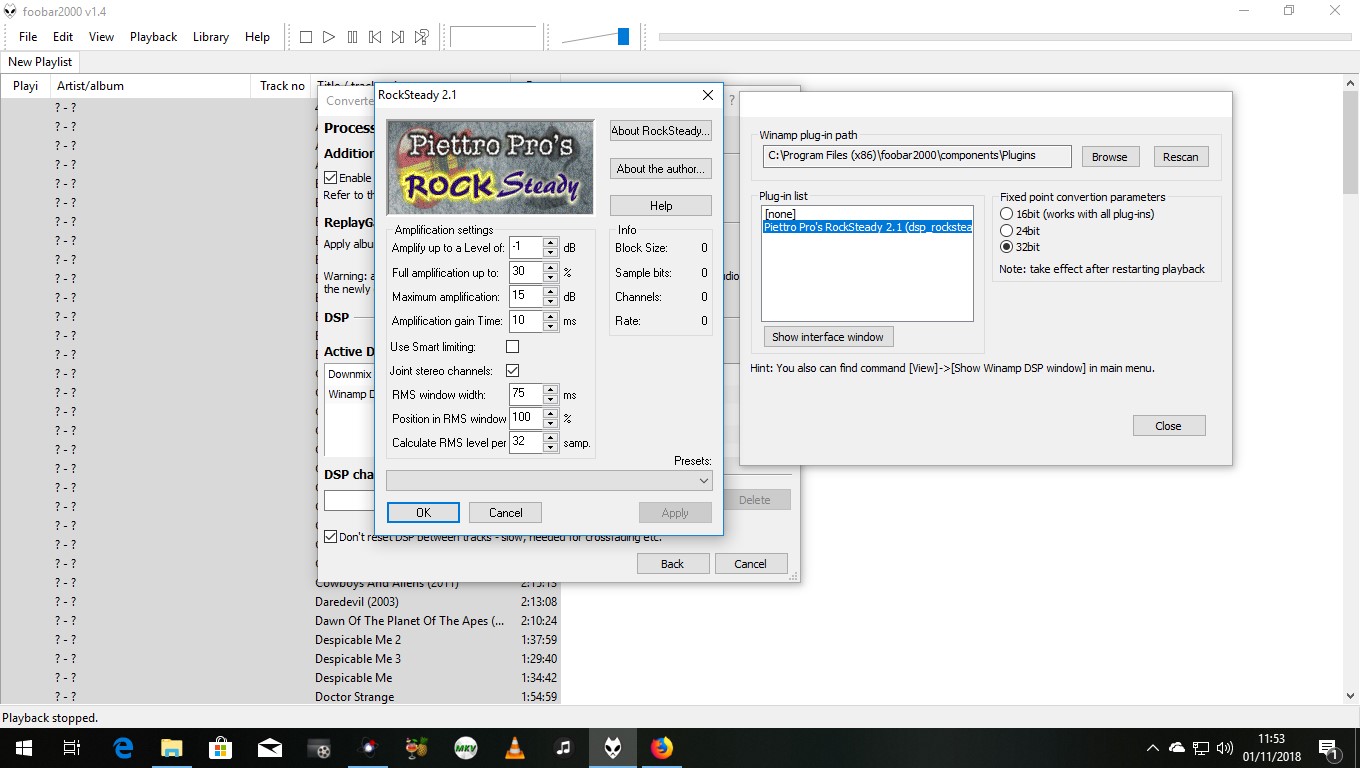Click the volume slider handle

click(x=623, y=37)
